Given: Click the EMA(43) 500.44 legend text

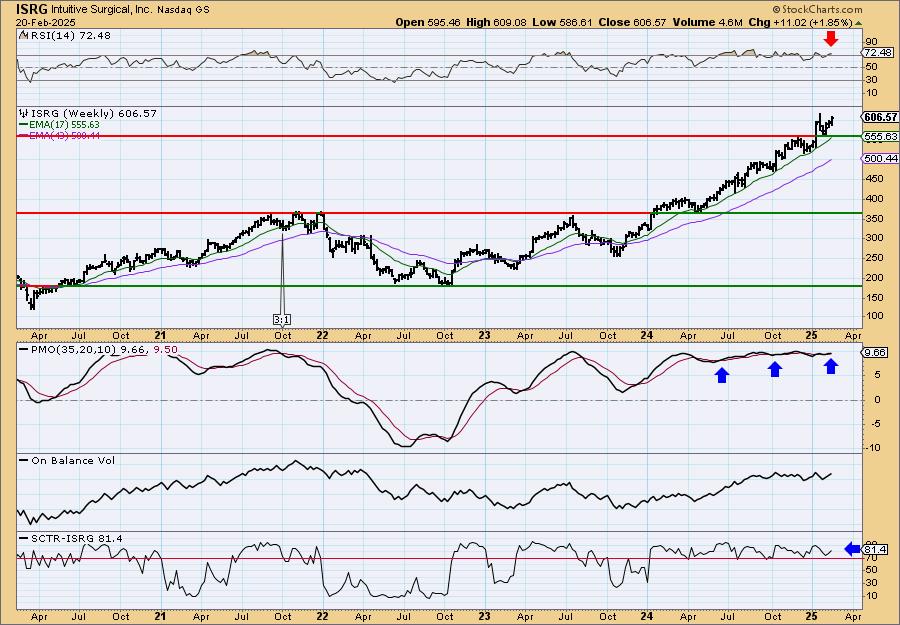Looking at the screenshot, I should tap(64, 135).
